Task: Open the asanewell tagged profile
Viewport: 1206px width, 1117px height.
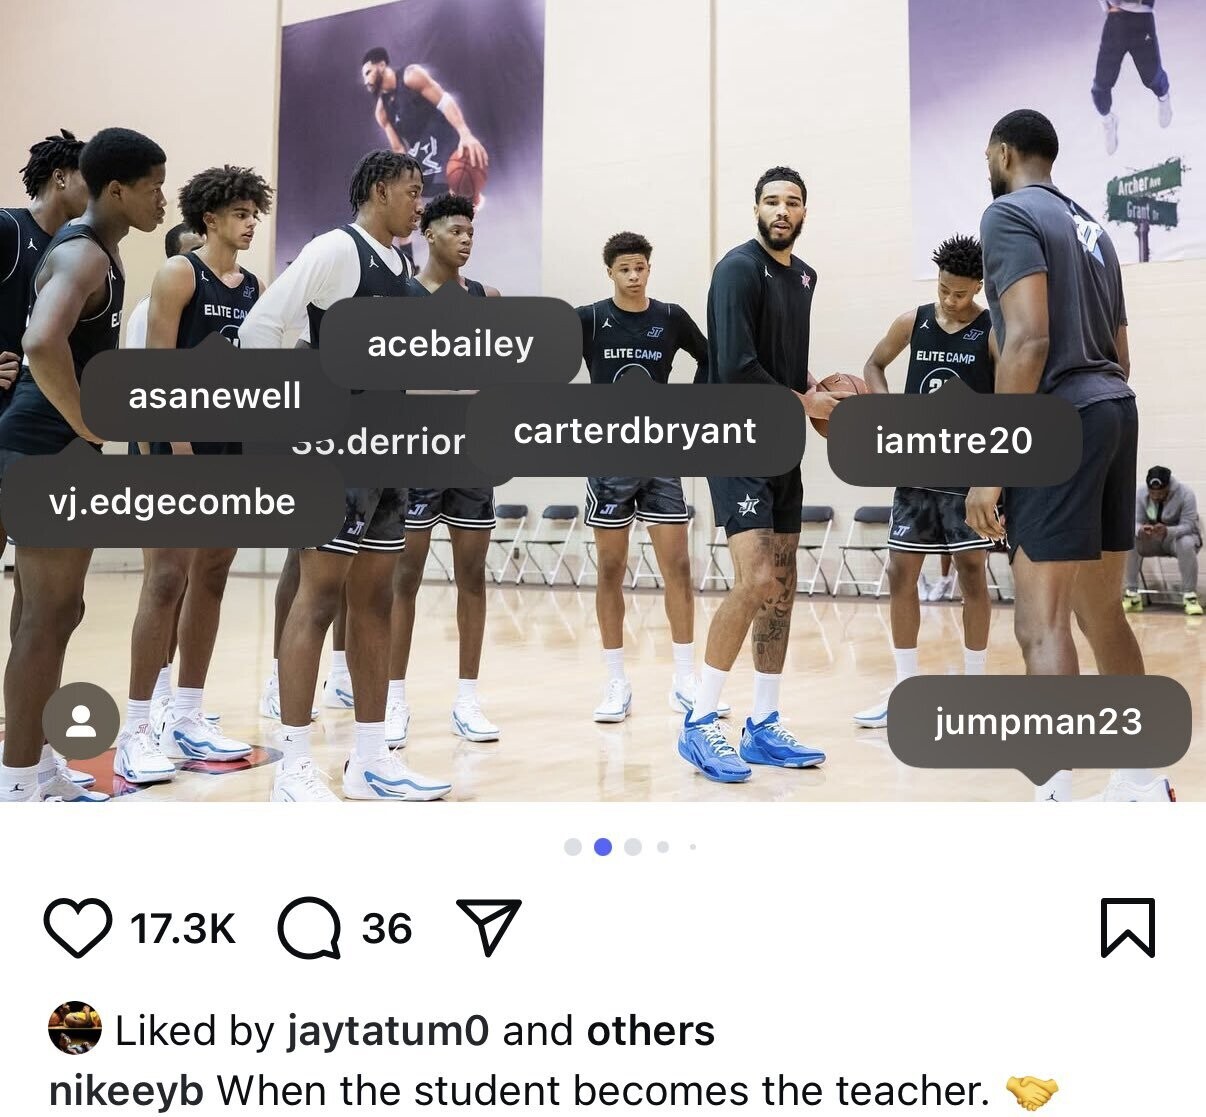Action: click(214, 395)
